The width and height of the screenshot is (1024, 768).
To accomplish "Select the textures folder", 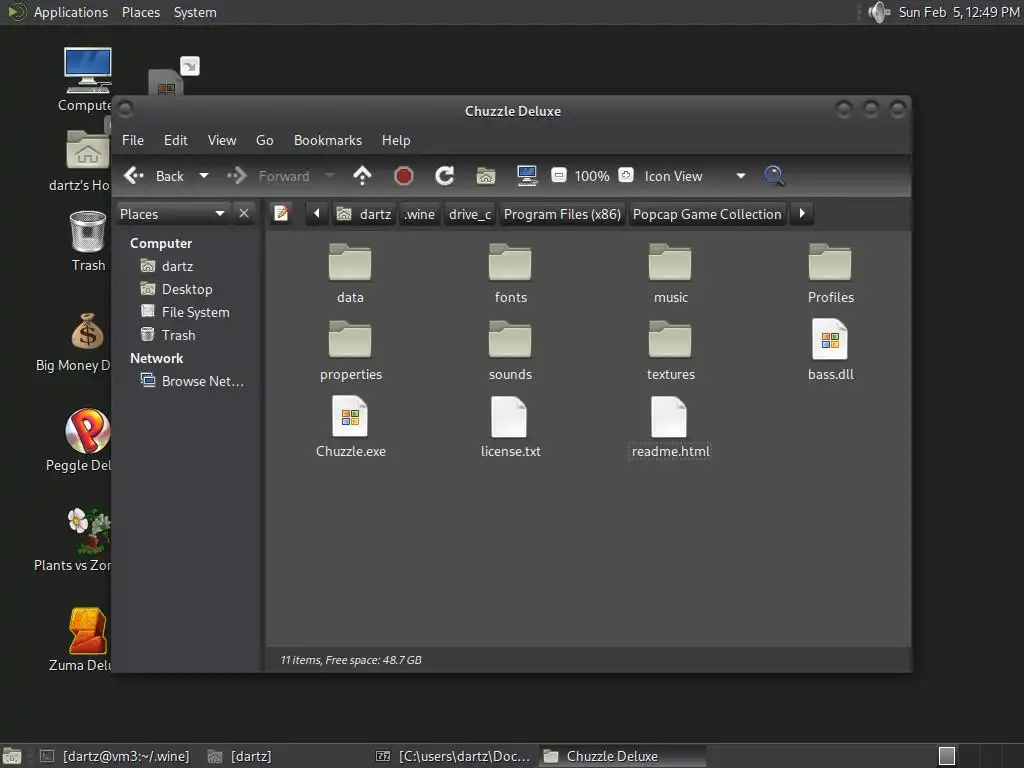I will click(x=670, y=351).
